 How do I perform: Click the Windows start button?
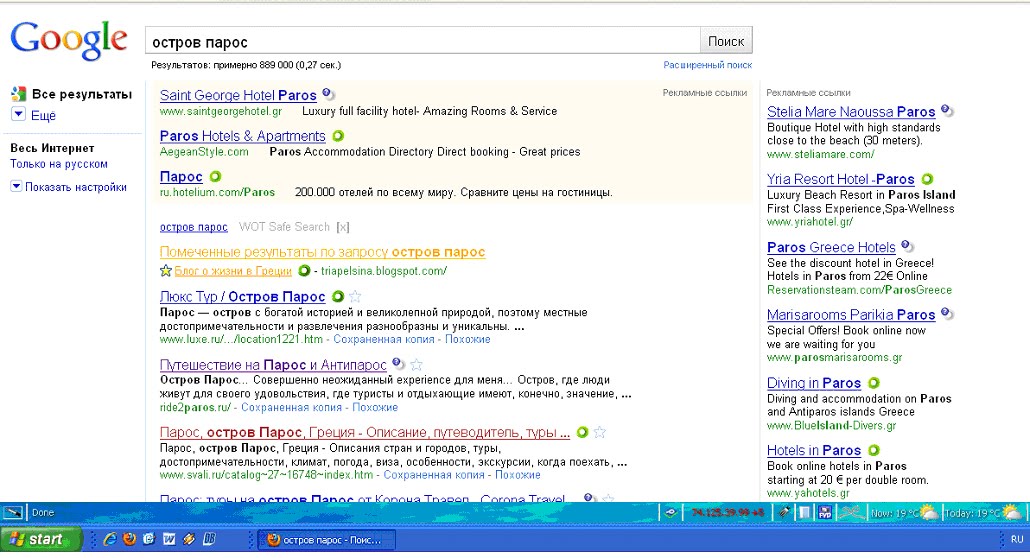[41, 539]
